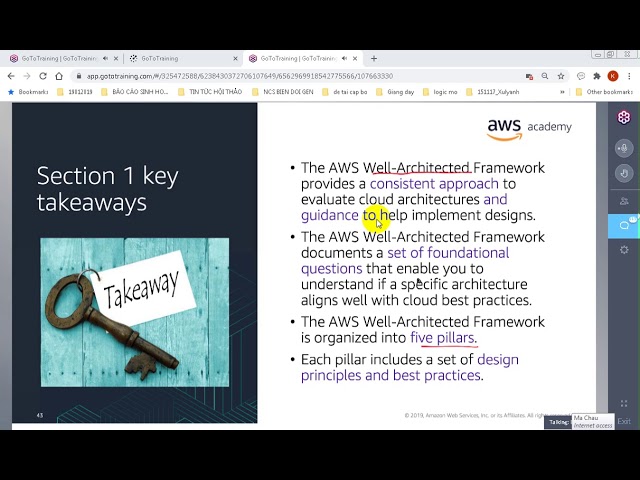Close the first GoToTraining tab
Image resolution: width=640 pixels, height=480 pixels.
pos(116,58)
